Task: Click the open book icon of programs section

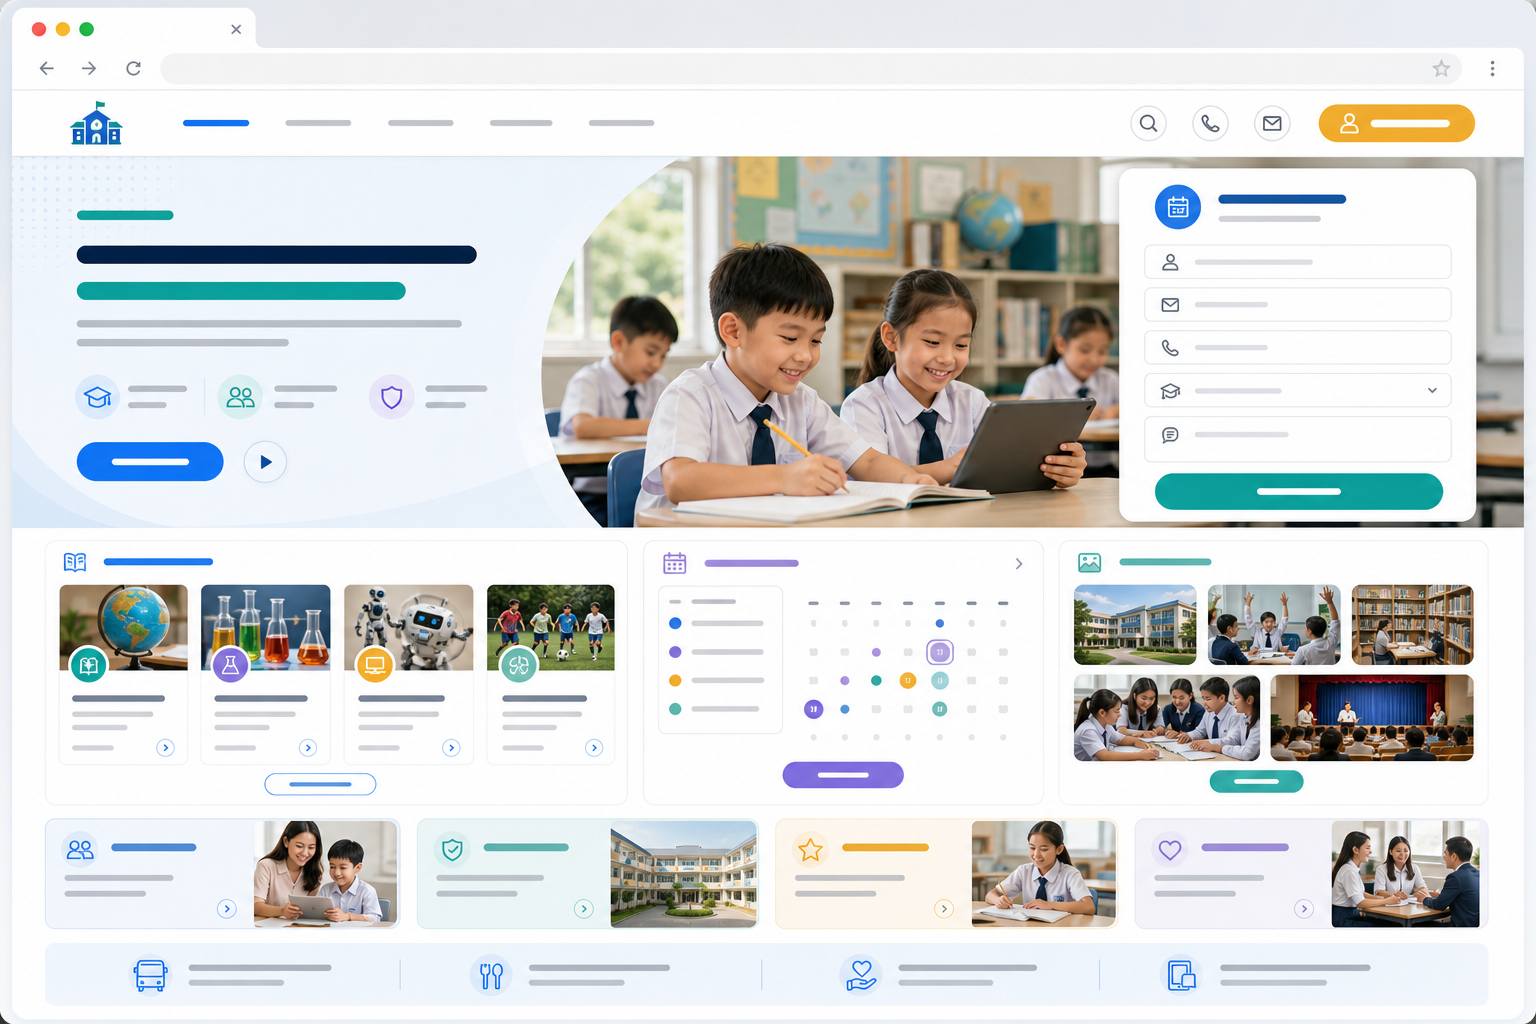Action: click(75, 562)
